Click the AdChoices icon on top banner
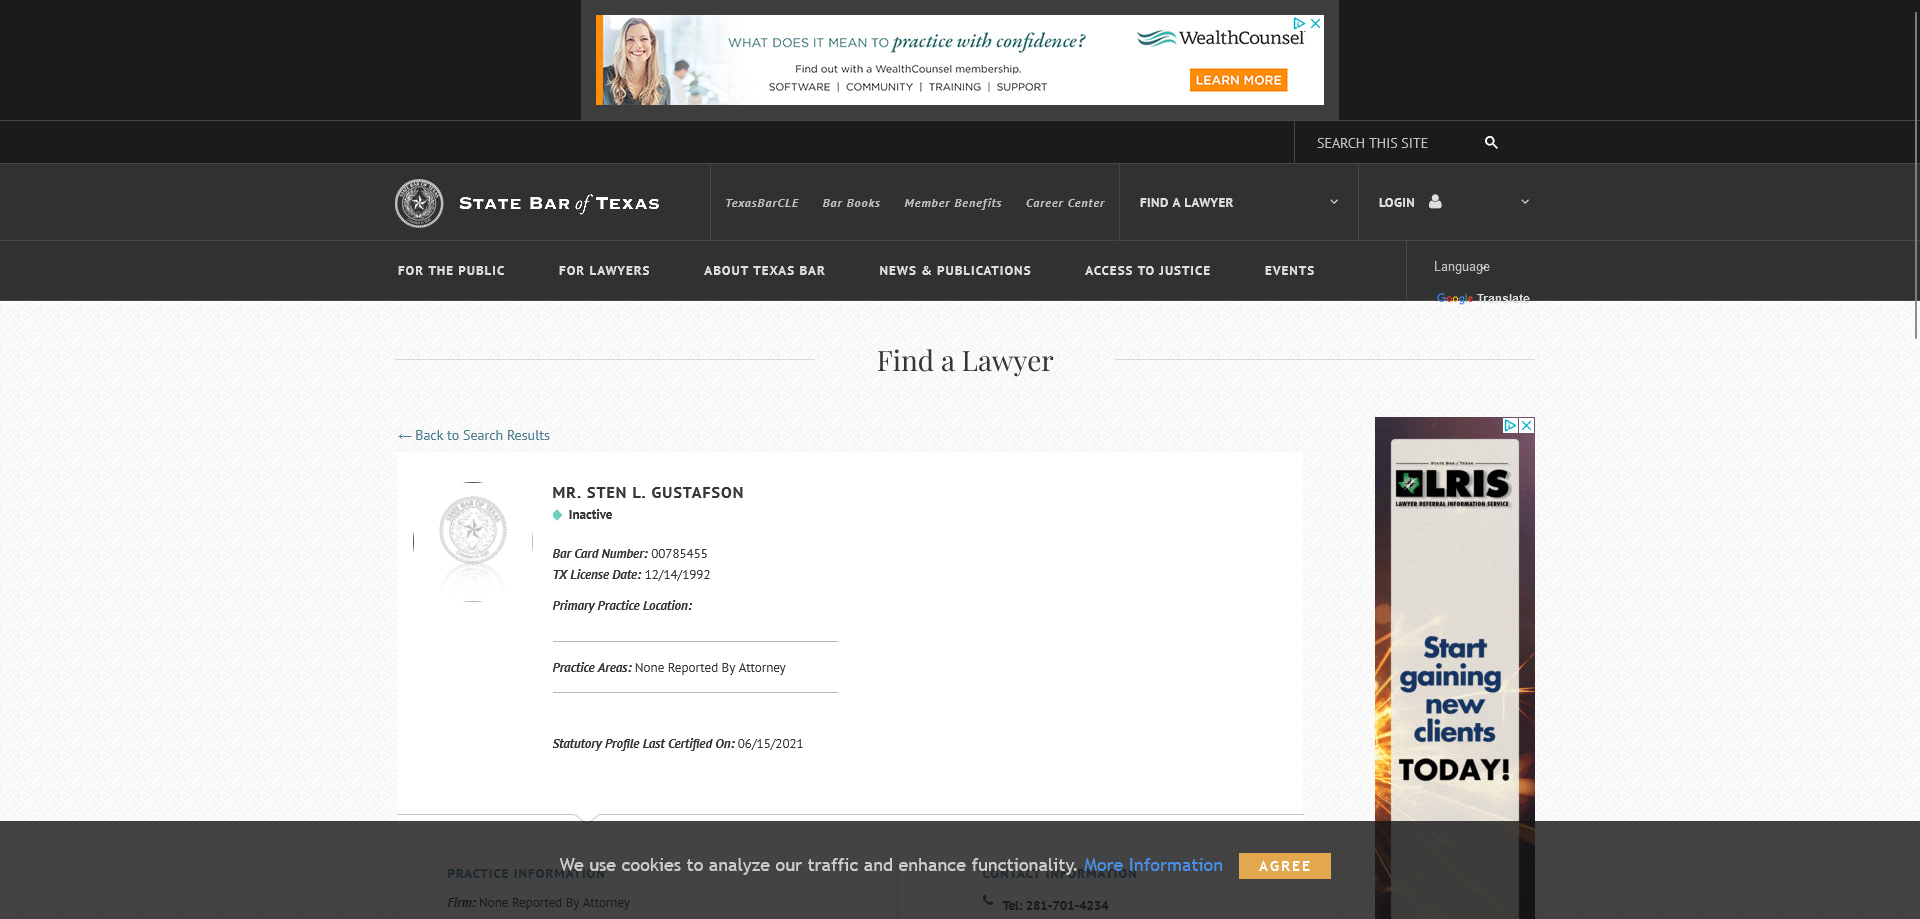The image size is (1920, 919). point(1299,23)
